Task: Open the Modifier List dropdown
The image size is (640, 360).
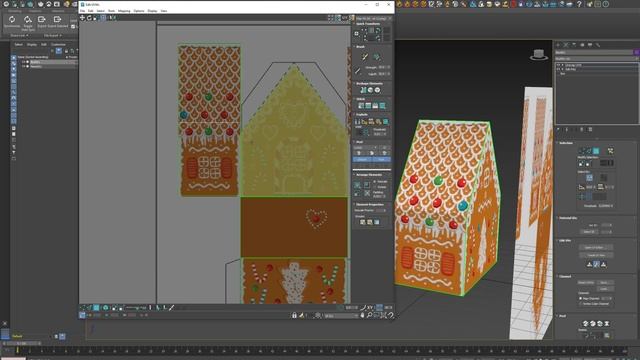Action: (x=596, y=59)
